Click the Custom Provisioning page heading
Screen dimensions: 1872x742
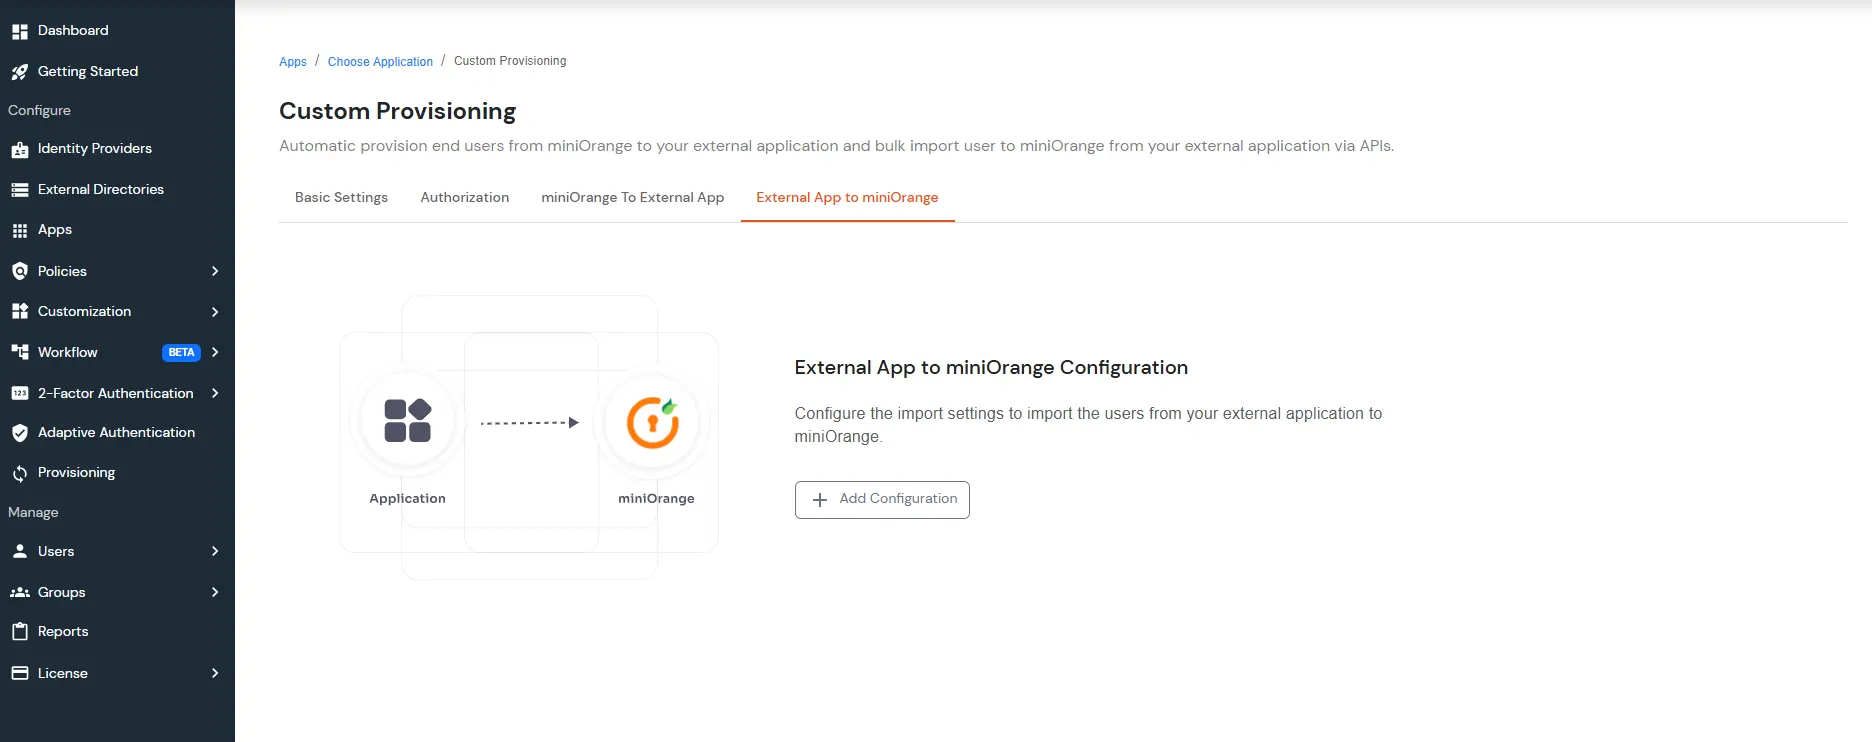[x=397, y=111]
